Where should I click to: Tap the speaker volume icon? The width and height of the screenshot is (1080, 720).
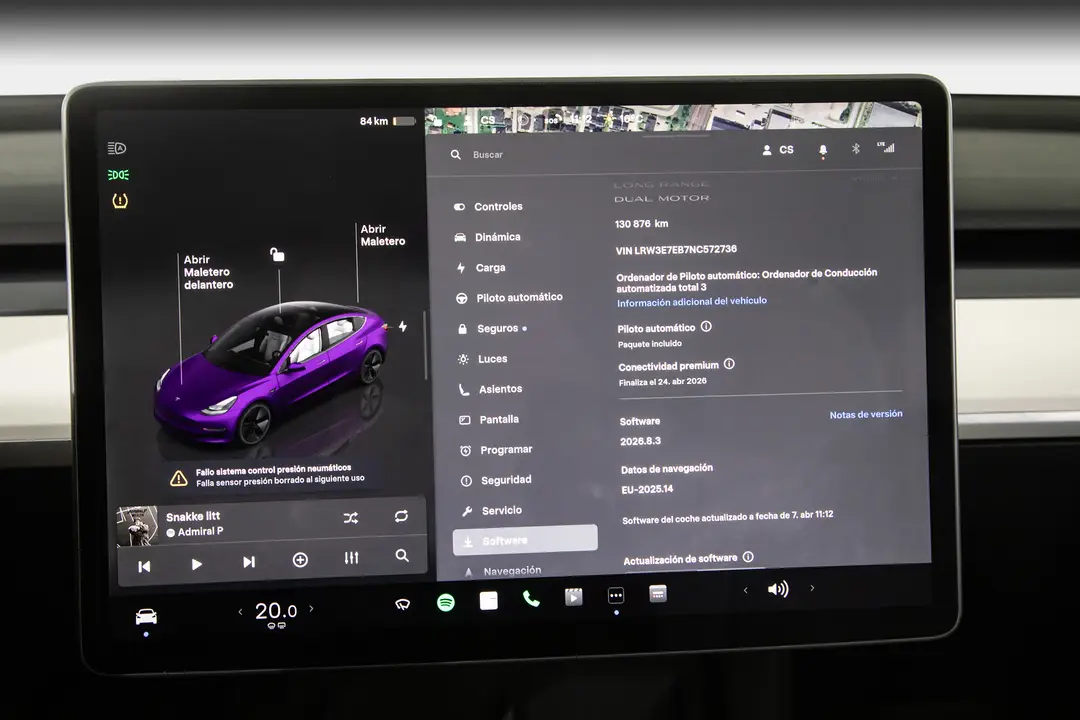tap(778, 589)
